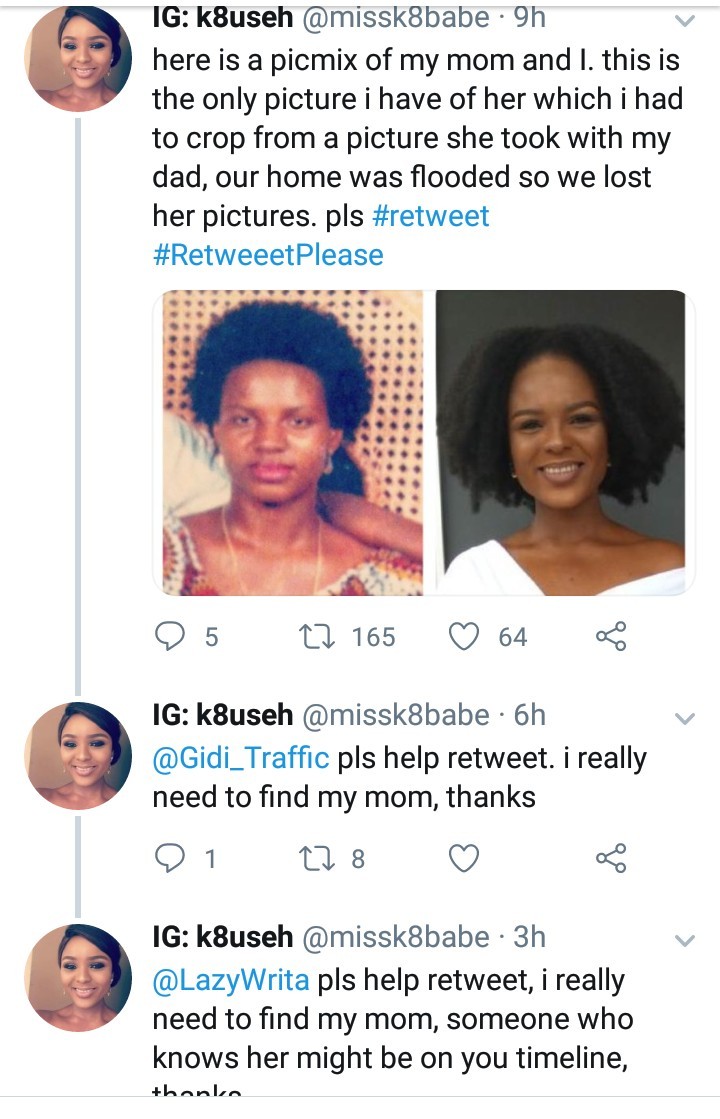
Task: Like the tweet with 64 likes
Action: pyautogui.click(x=464, y=637)
